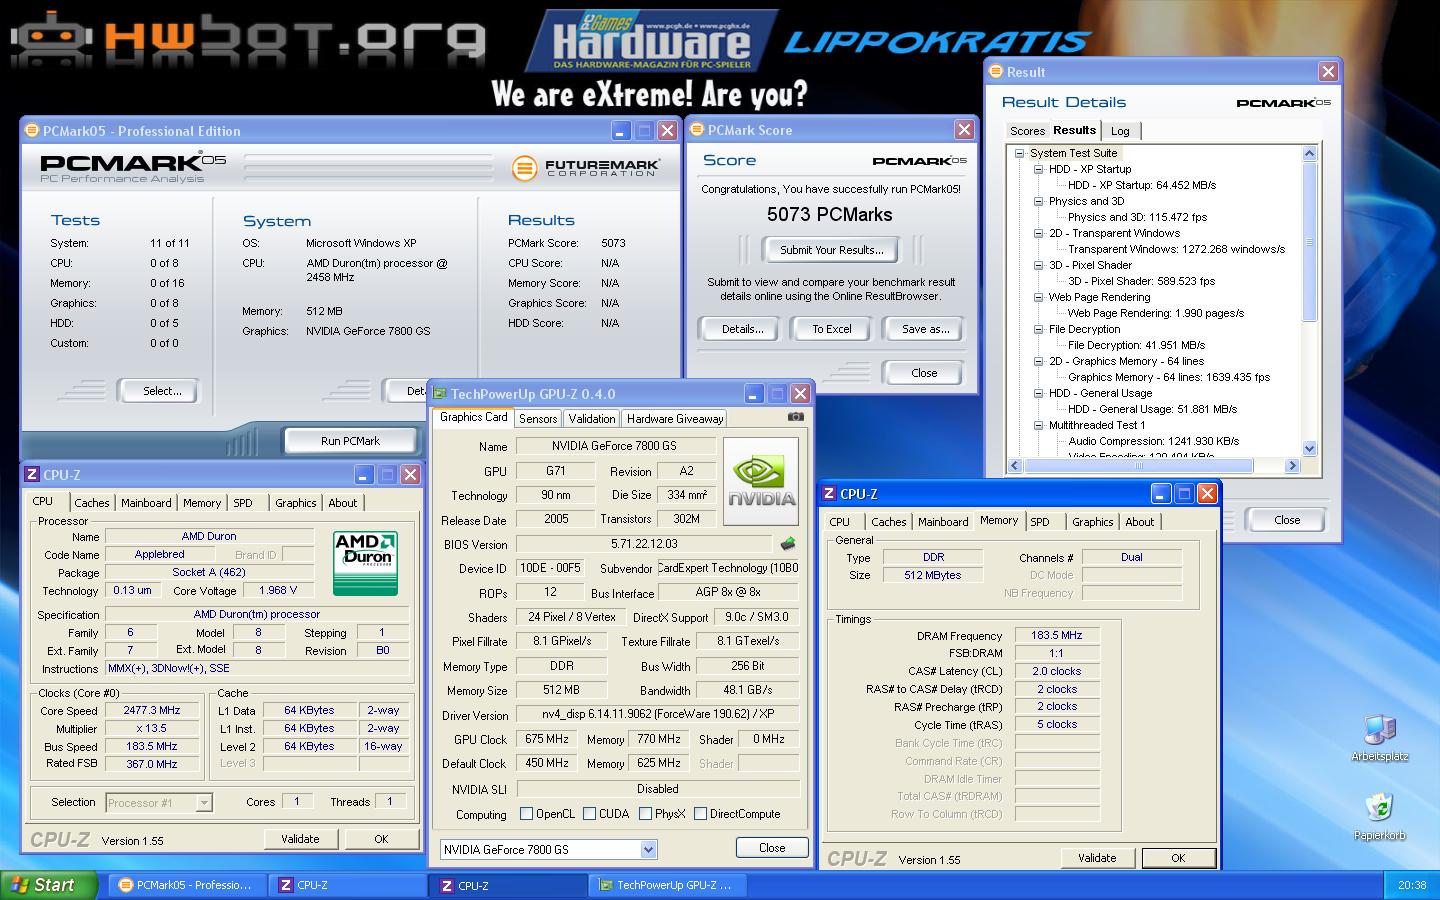This screenshot has height=900, width=1440.
Task: Click the vertical scrollbar up arrow in Results
Action: tap(1310, 153)
